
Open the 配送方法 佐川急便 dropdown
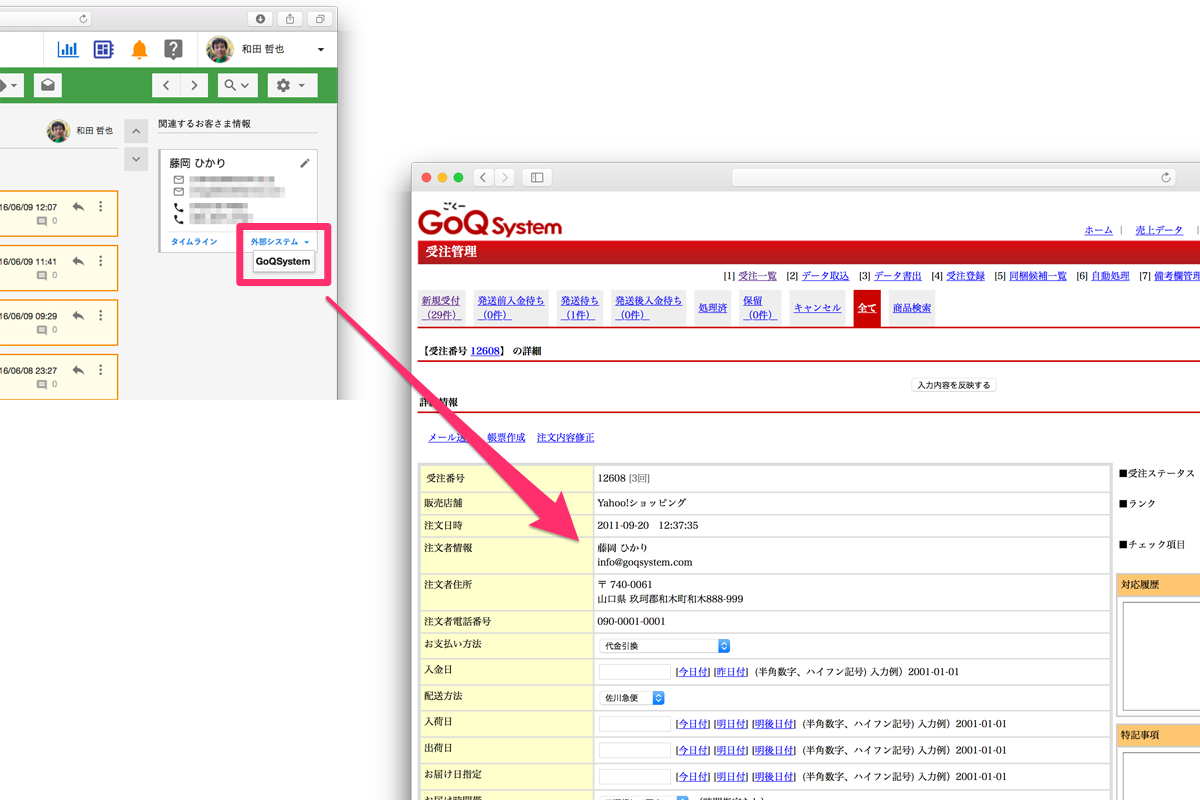coord(632,698)
